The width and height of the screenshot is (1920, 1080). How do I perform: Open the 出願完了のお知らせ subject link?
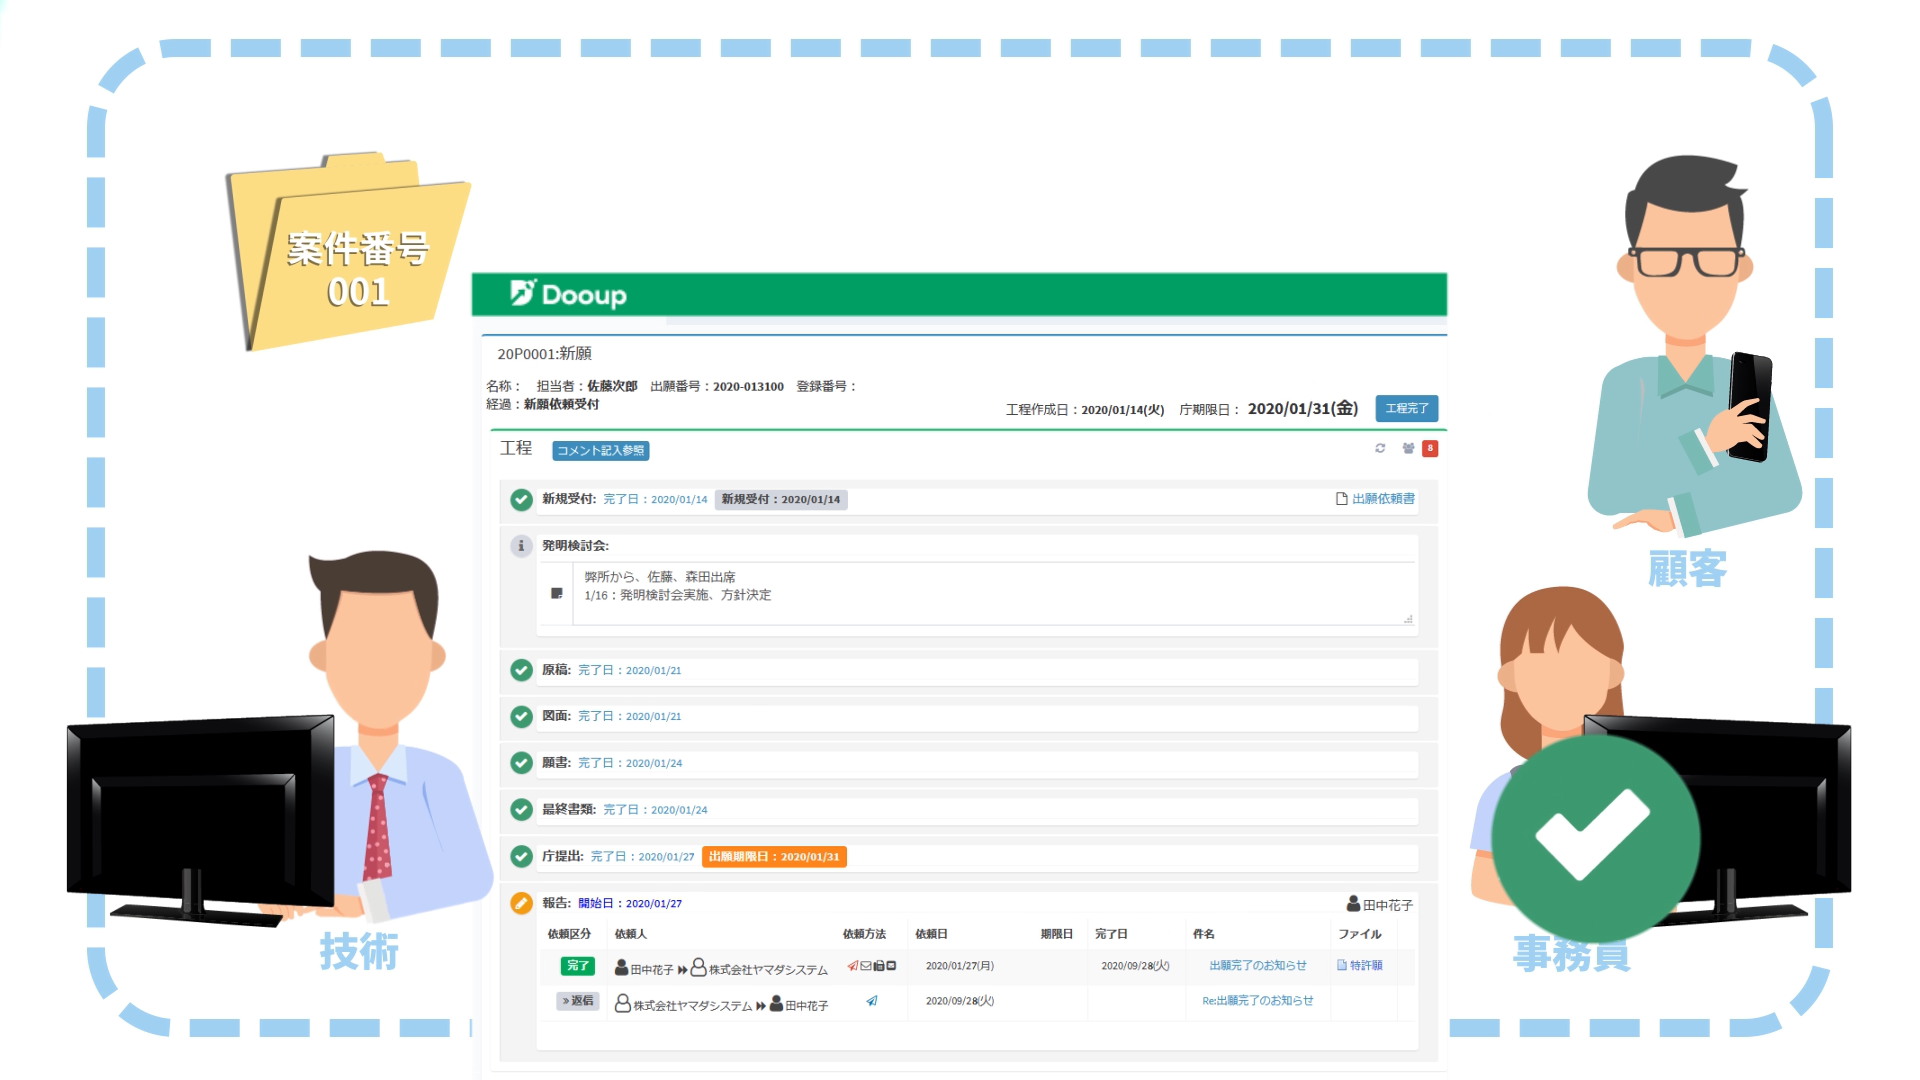pos(1258,965)
